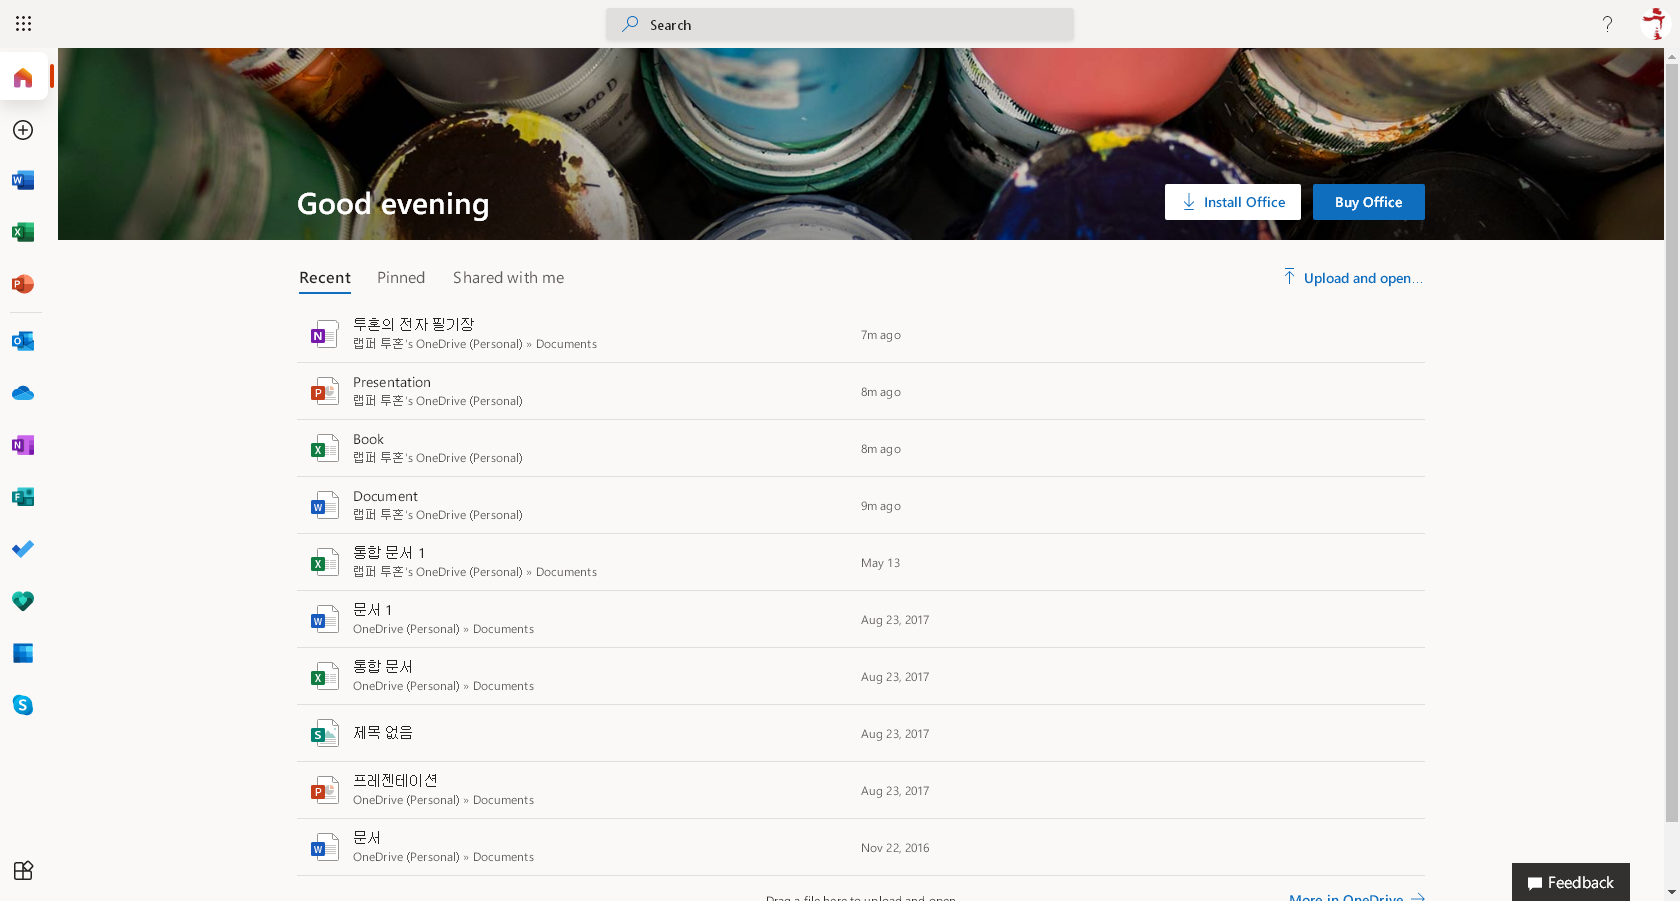Go to the Office Home icon

click(x=23, y=77)
